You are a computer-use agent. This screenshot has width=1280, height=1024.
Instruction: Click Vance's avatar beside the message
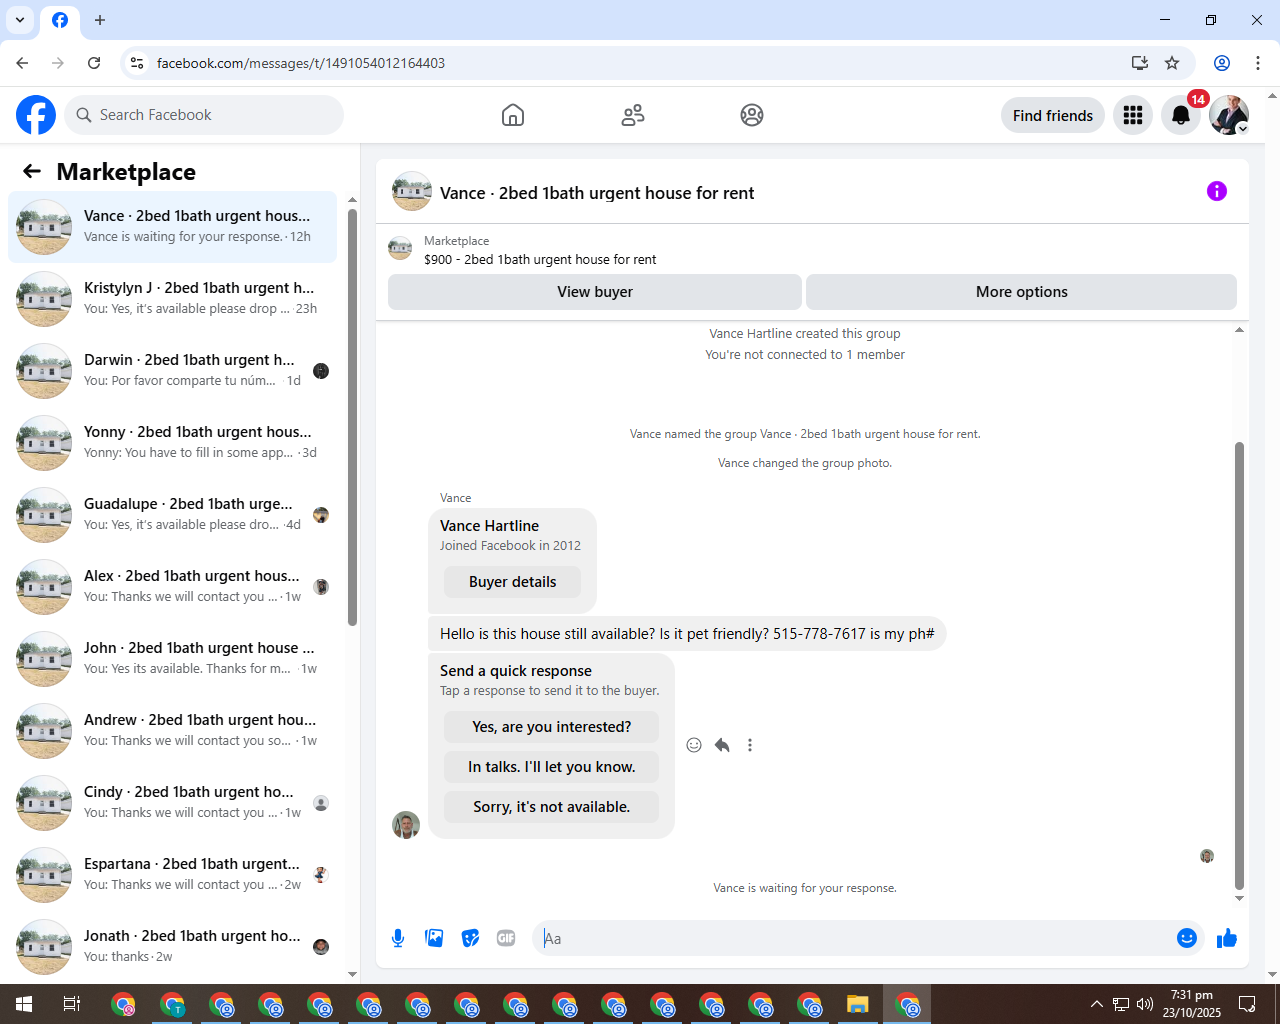pyautogui.click(x=406, y=825)
